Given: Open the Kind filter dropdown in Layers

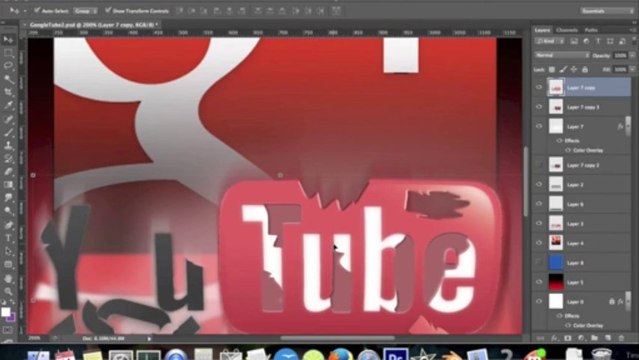Looking at the screenshot, I should click(550, 41).
